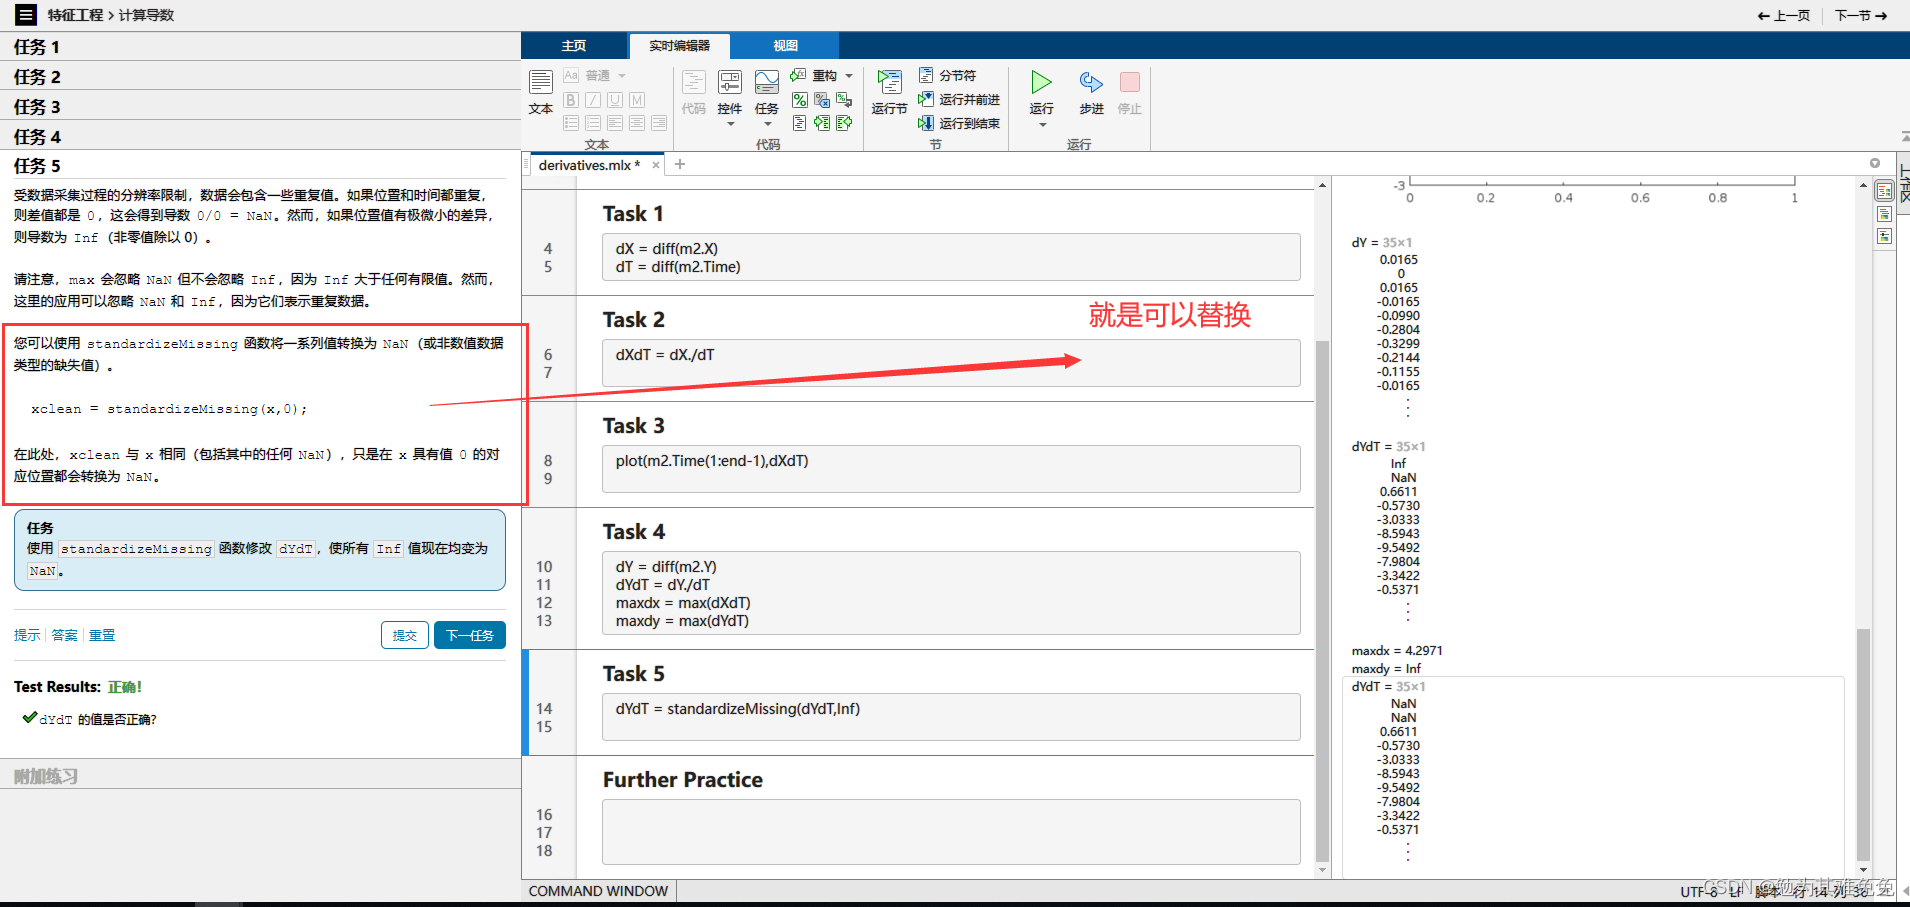Click the comment percent icon
Image resolution: width=1910 pixels, height=907 pixels.
click(800, 100)
